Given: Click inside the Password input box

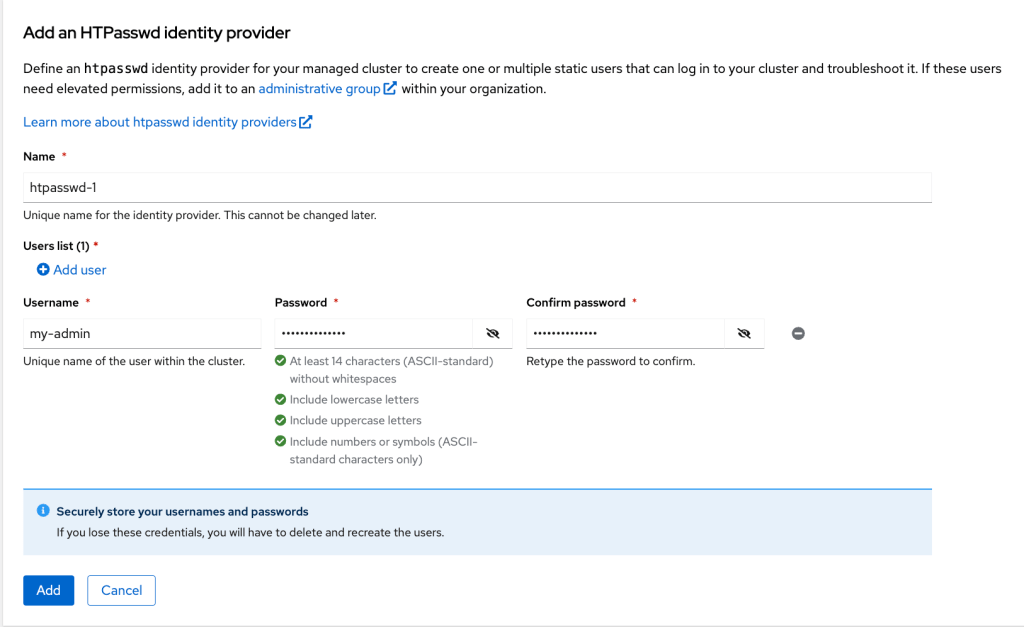Looking at the screenshot, I should [x=372, y=334].
